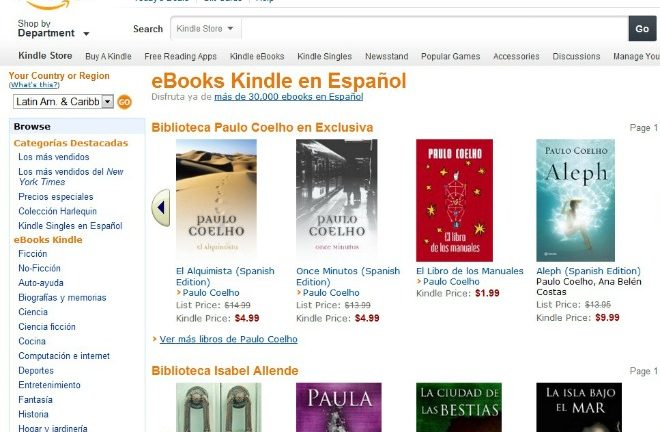
Task: Open the El Alquimista book cover
Action: 216,200
